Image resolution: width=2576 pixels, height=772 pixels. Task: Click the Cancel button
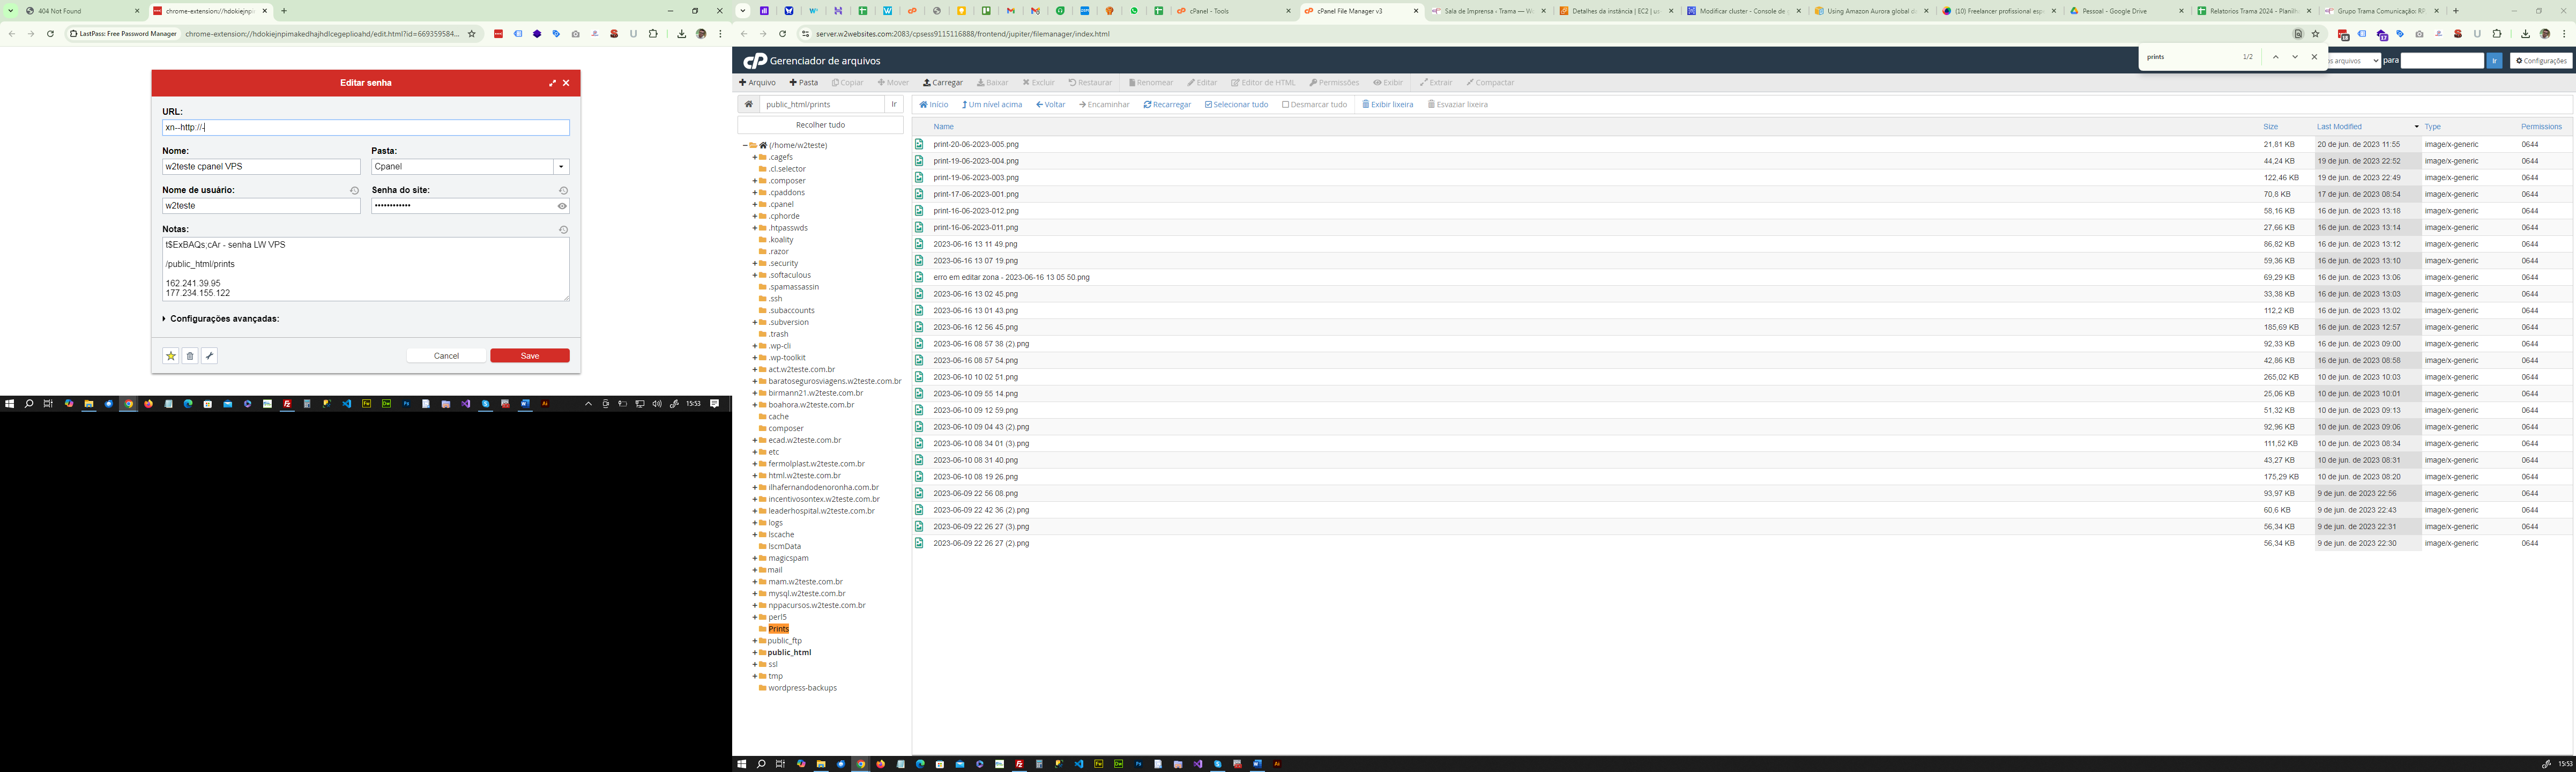[446, 356]
